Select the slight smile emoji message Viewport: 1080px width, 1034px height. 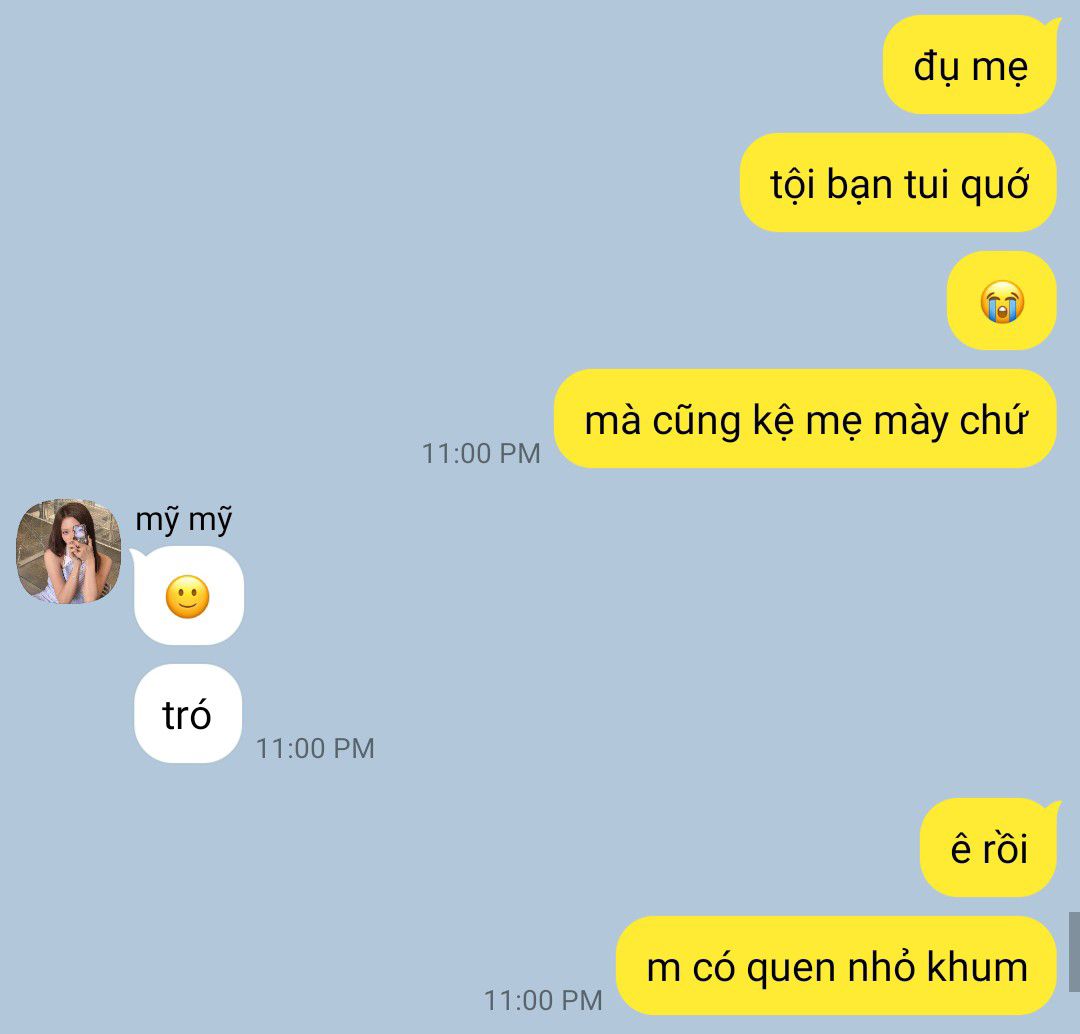click(187, 597)
